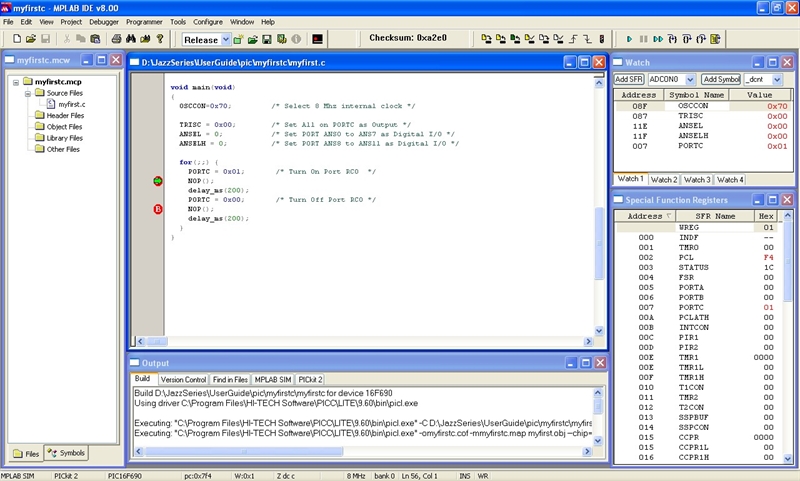The width and height of the screenshot is (800, 481).
Task: Click the falling-edge hold in reset icon
Action: point(587,39)
